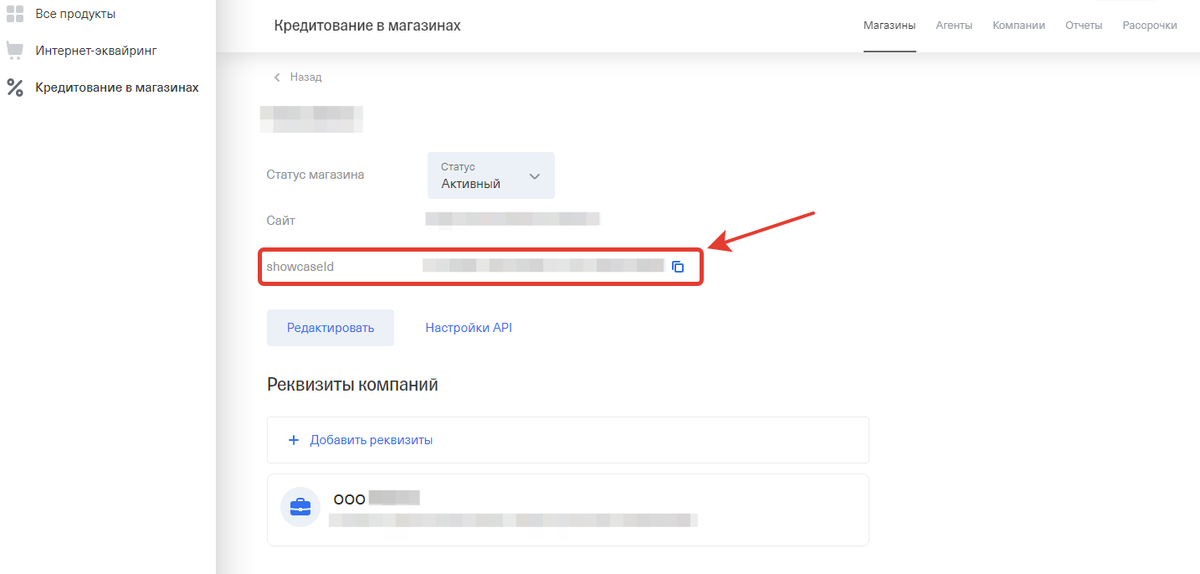The height and width of the screenshot is (574, 1200).
Task: Click the blurred showcaseId value
Action: tap(543, 266)
